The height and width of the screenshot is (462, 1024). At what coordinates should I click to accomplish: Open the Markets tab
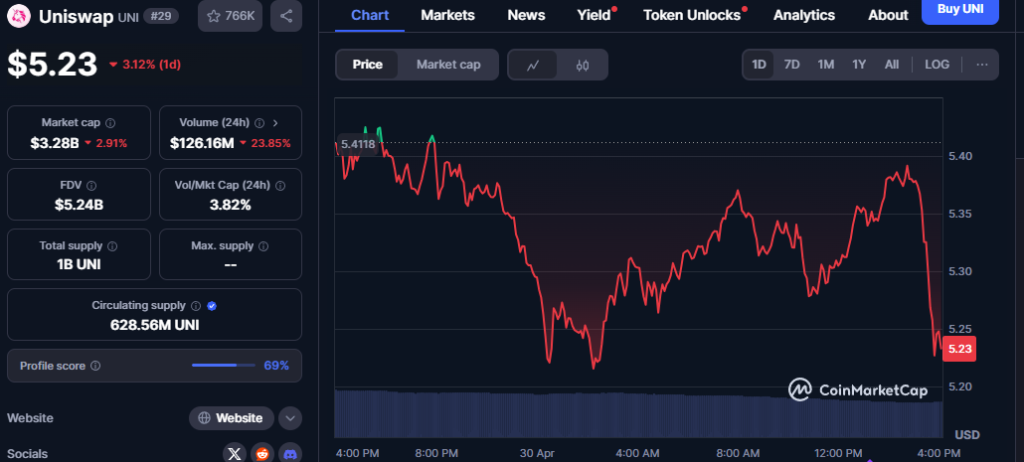tap(448, 15)
